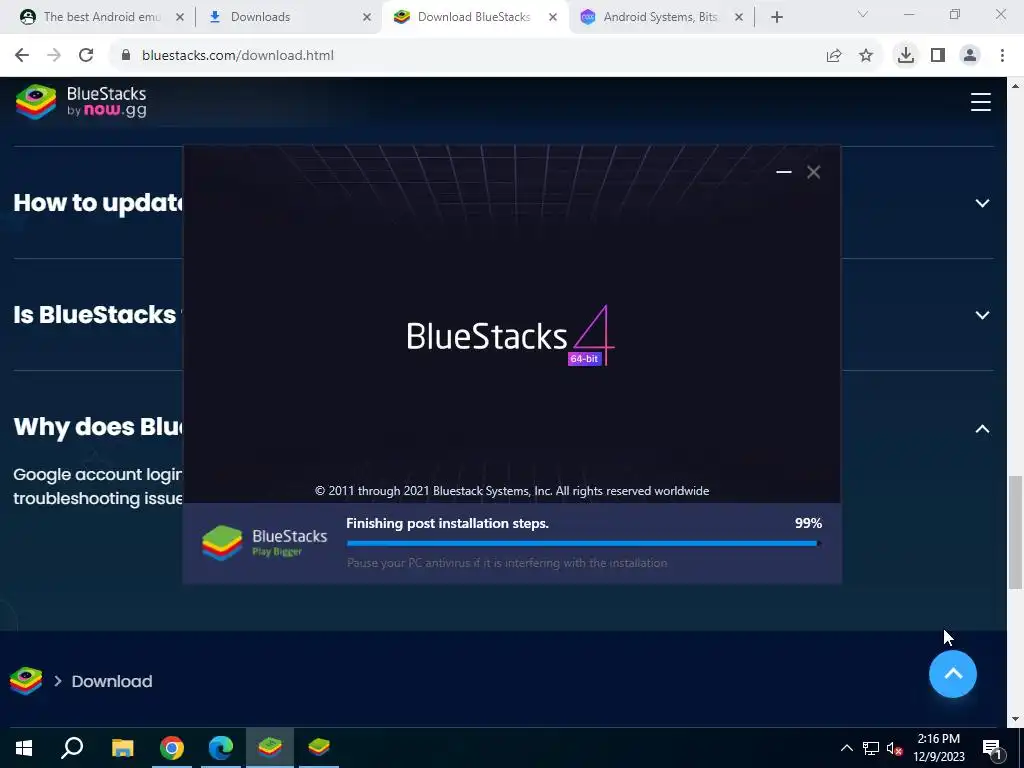Toggle Chrome side panel icon

point(938,56)
